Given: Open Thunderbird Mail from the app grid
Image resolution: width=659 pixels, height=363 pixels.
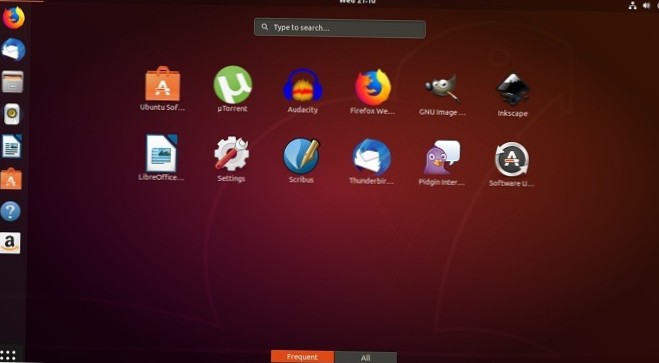Looking at the screenshot, I should (x=372, y=158).
